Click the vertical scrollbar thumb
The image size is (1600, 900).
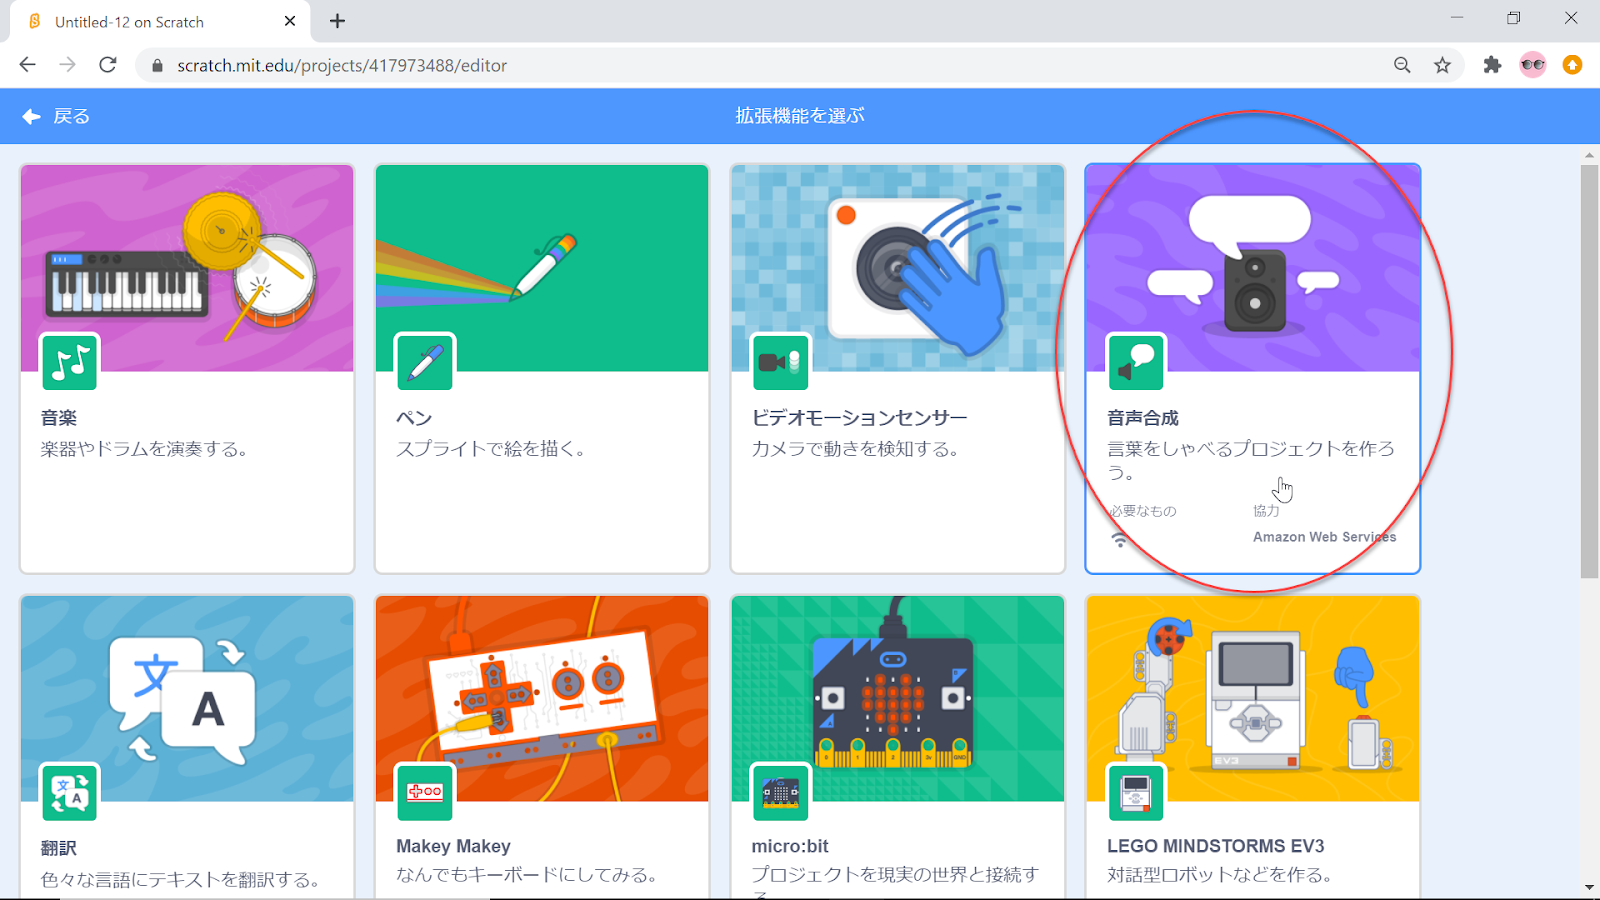[1589, 371]
